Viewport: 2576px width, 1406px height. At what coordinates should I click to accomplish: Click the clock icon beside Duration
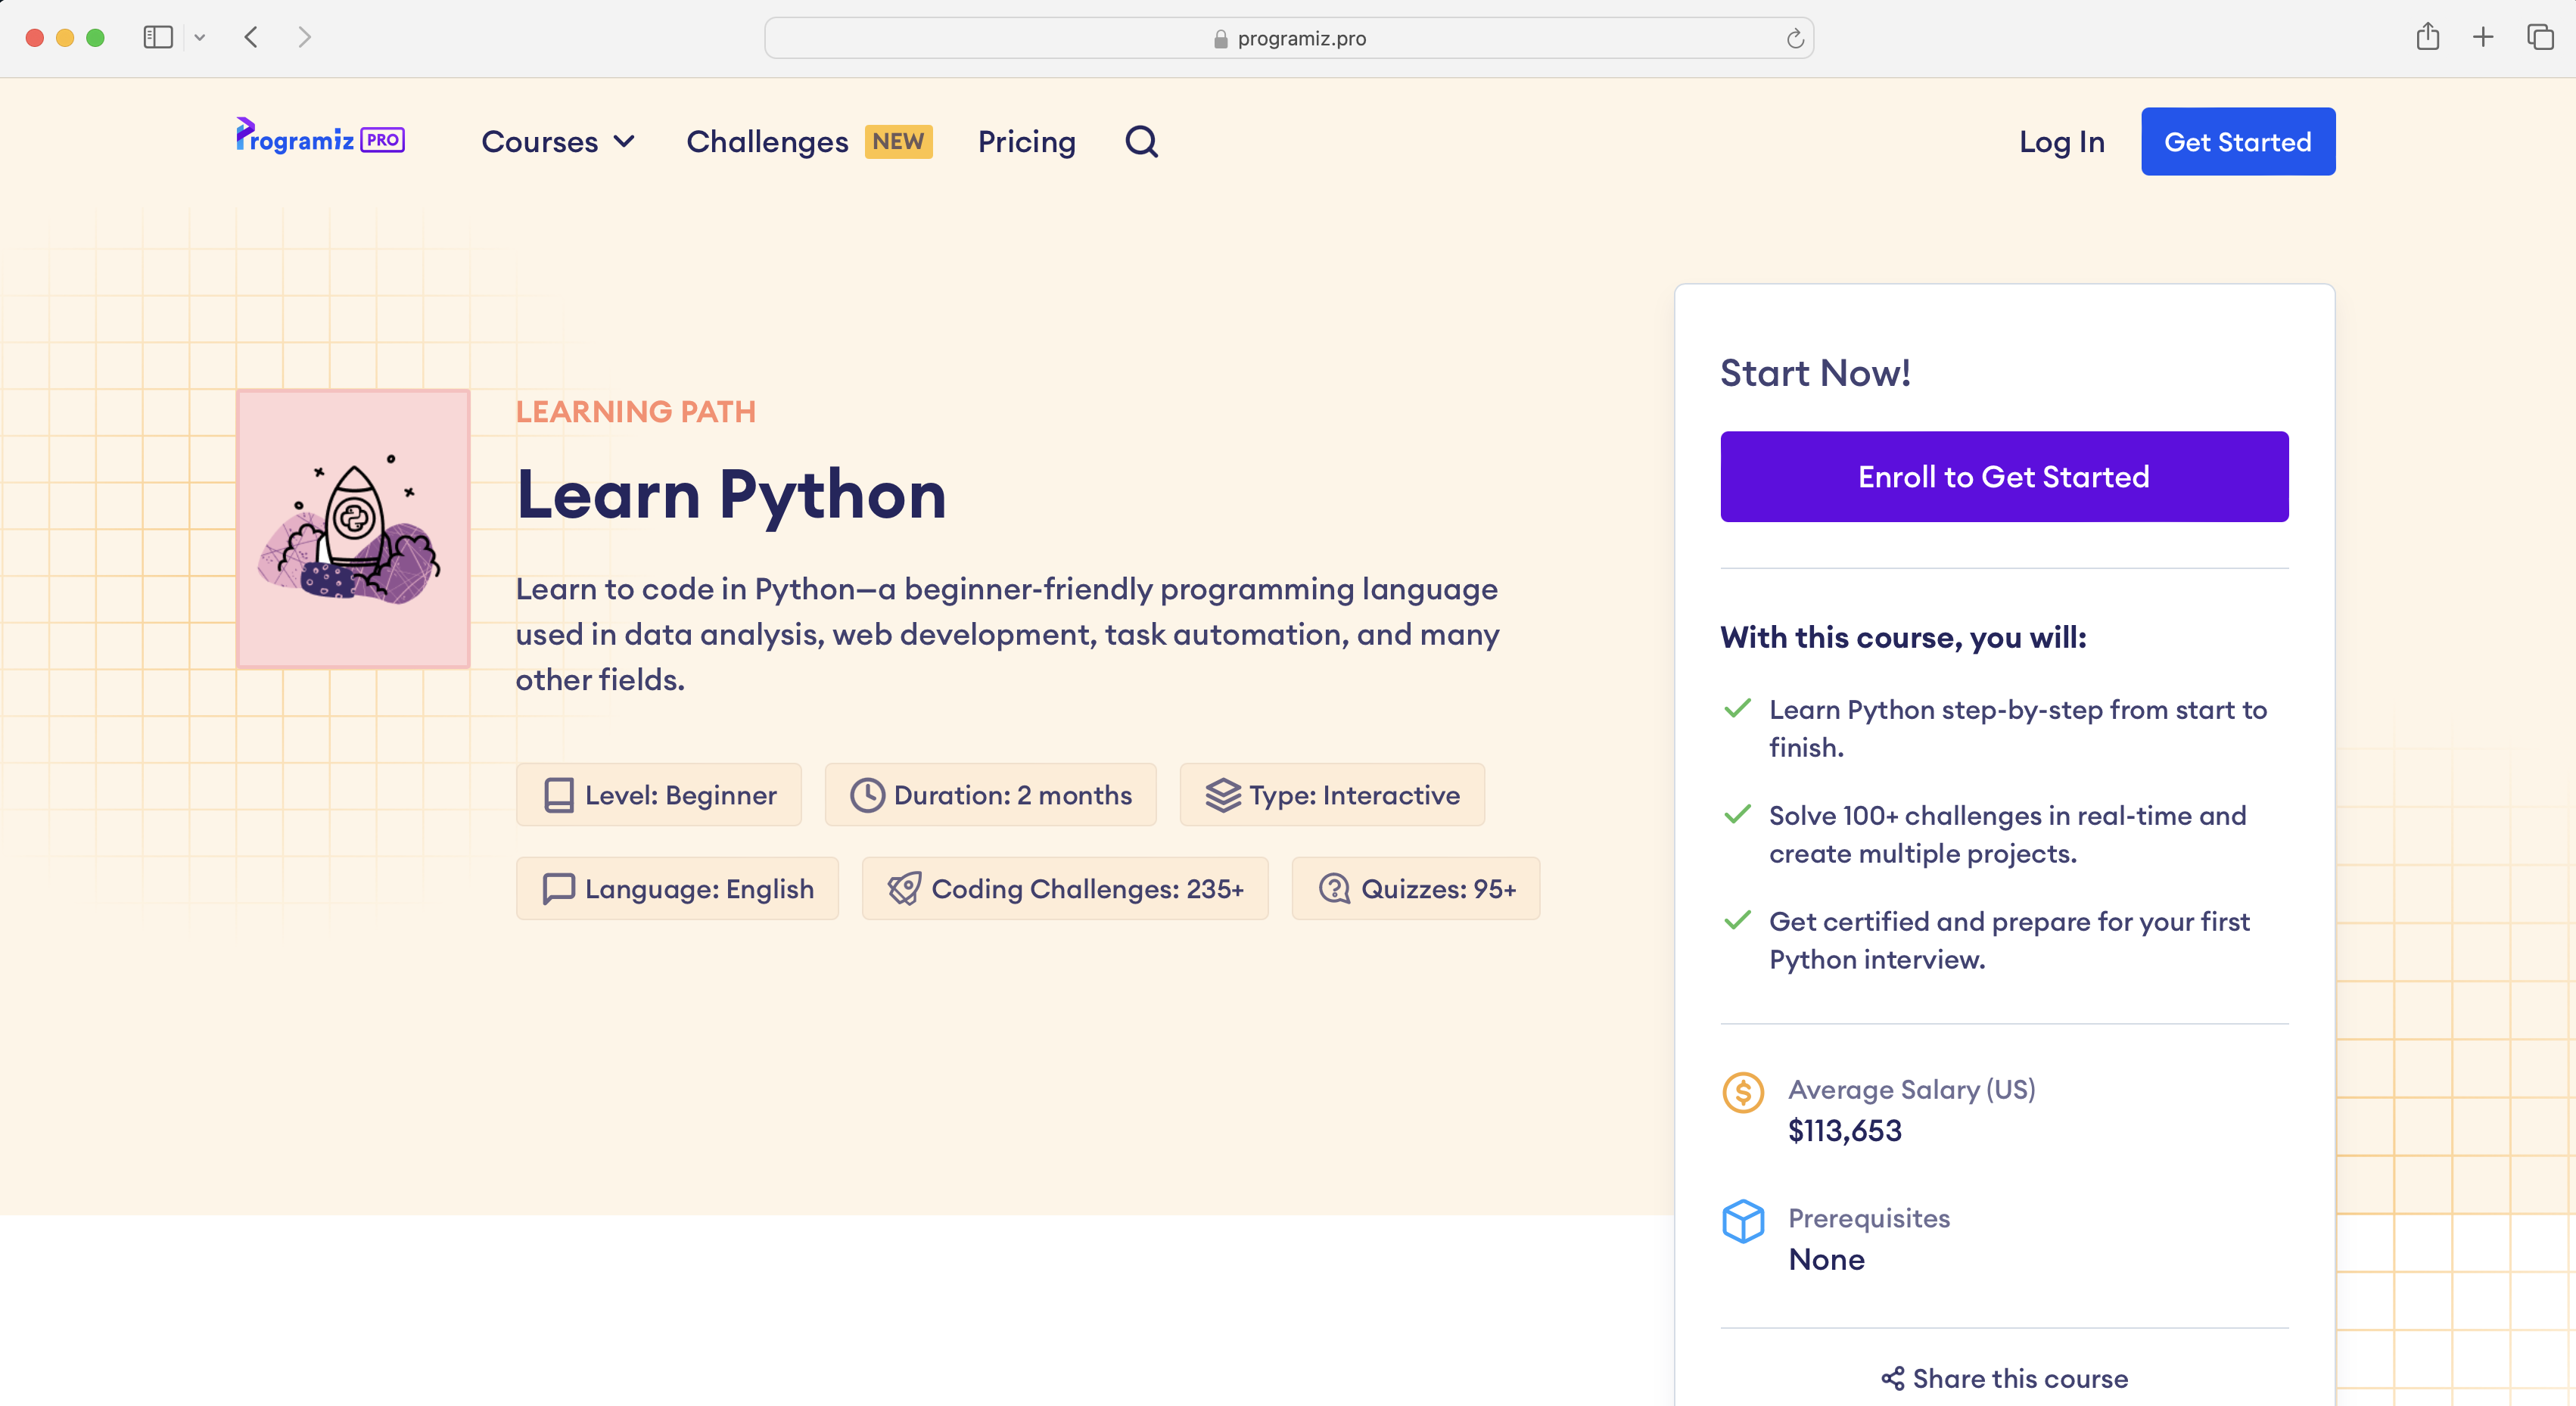point(867,795)
